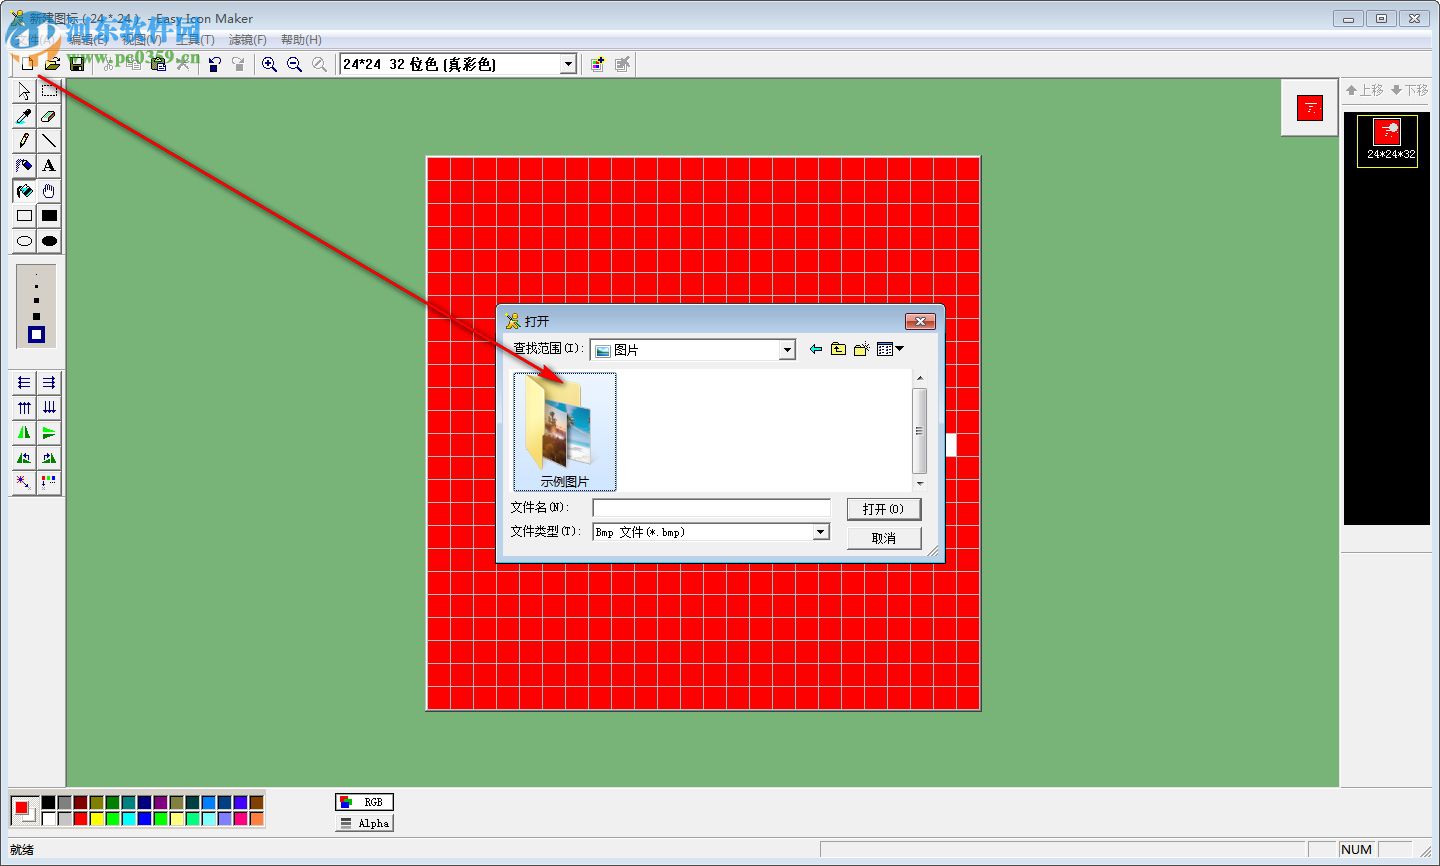
Task: Select the Text tool
Action: coord(49,166)
